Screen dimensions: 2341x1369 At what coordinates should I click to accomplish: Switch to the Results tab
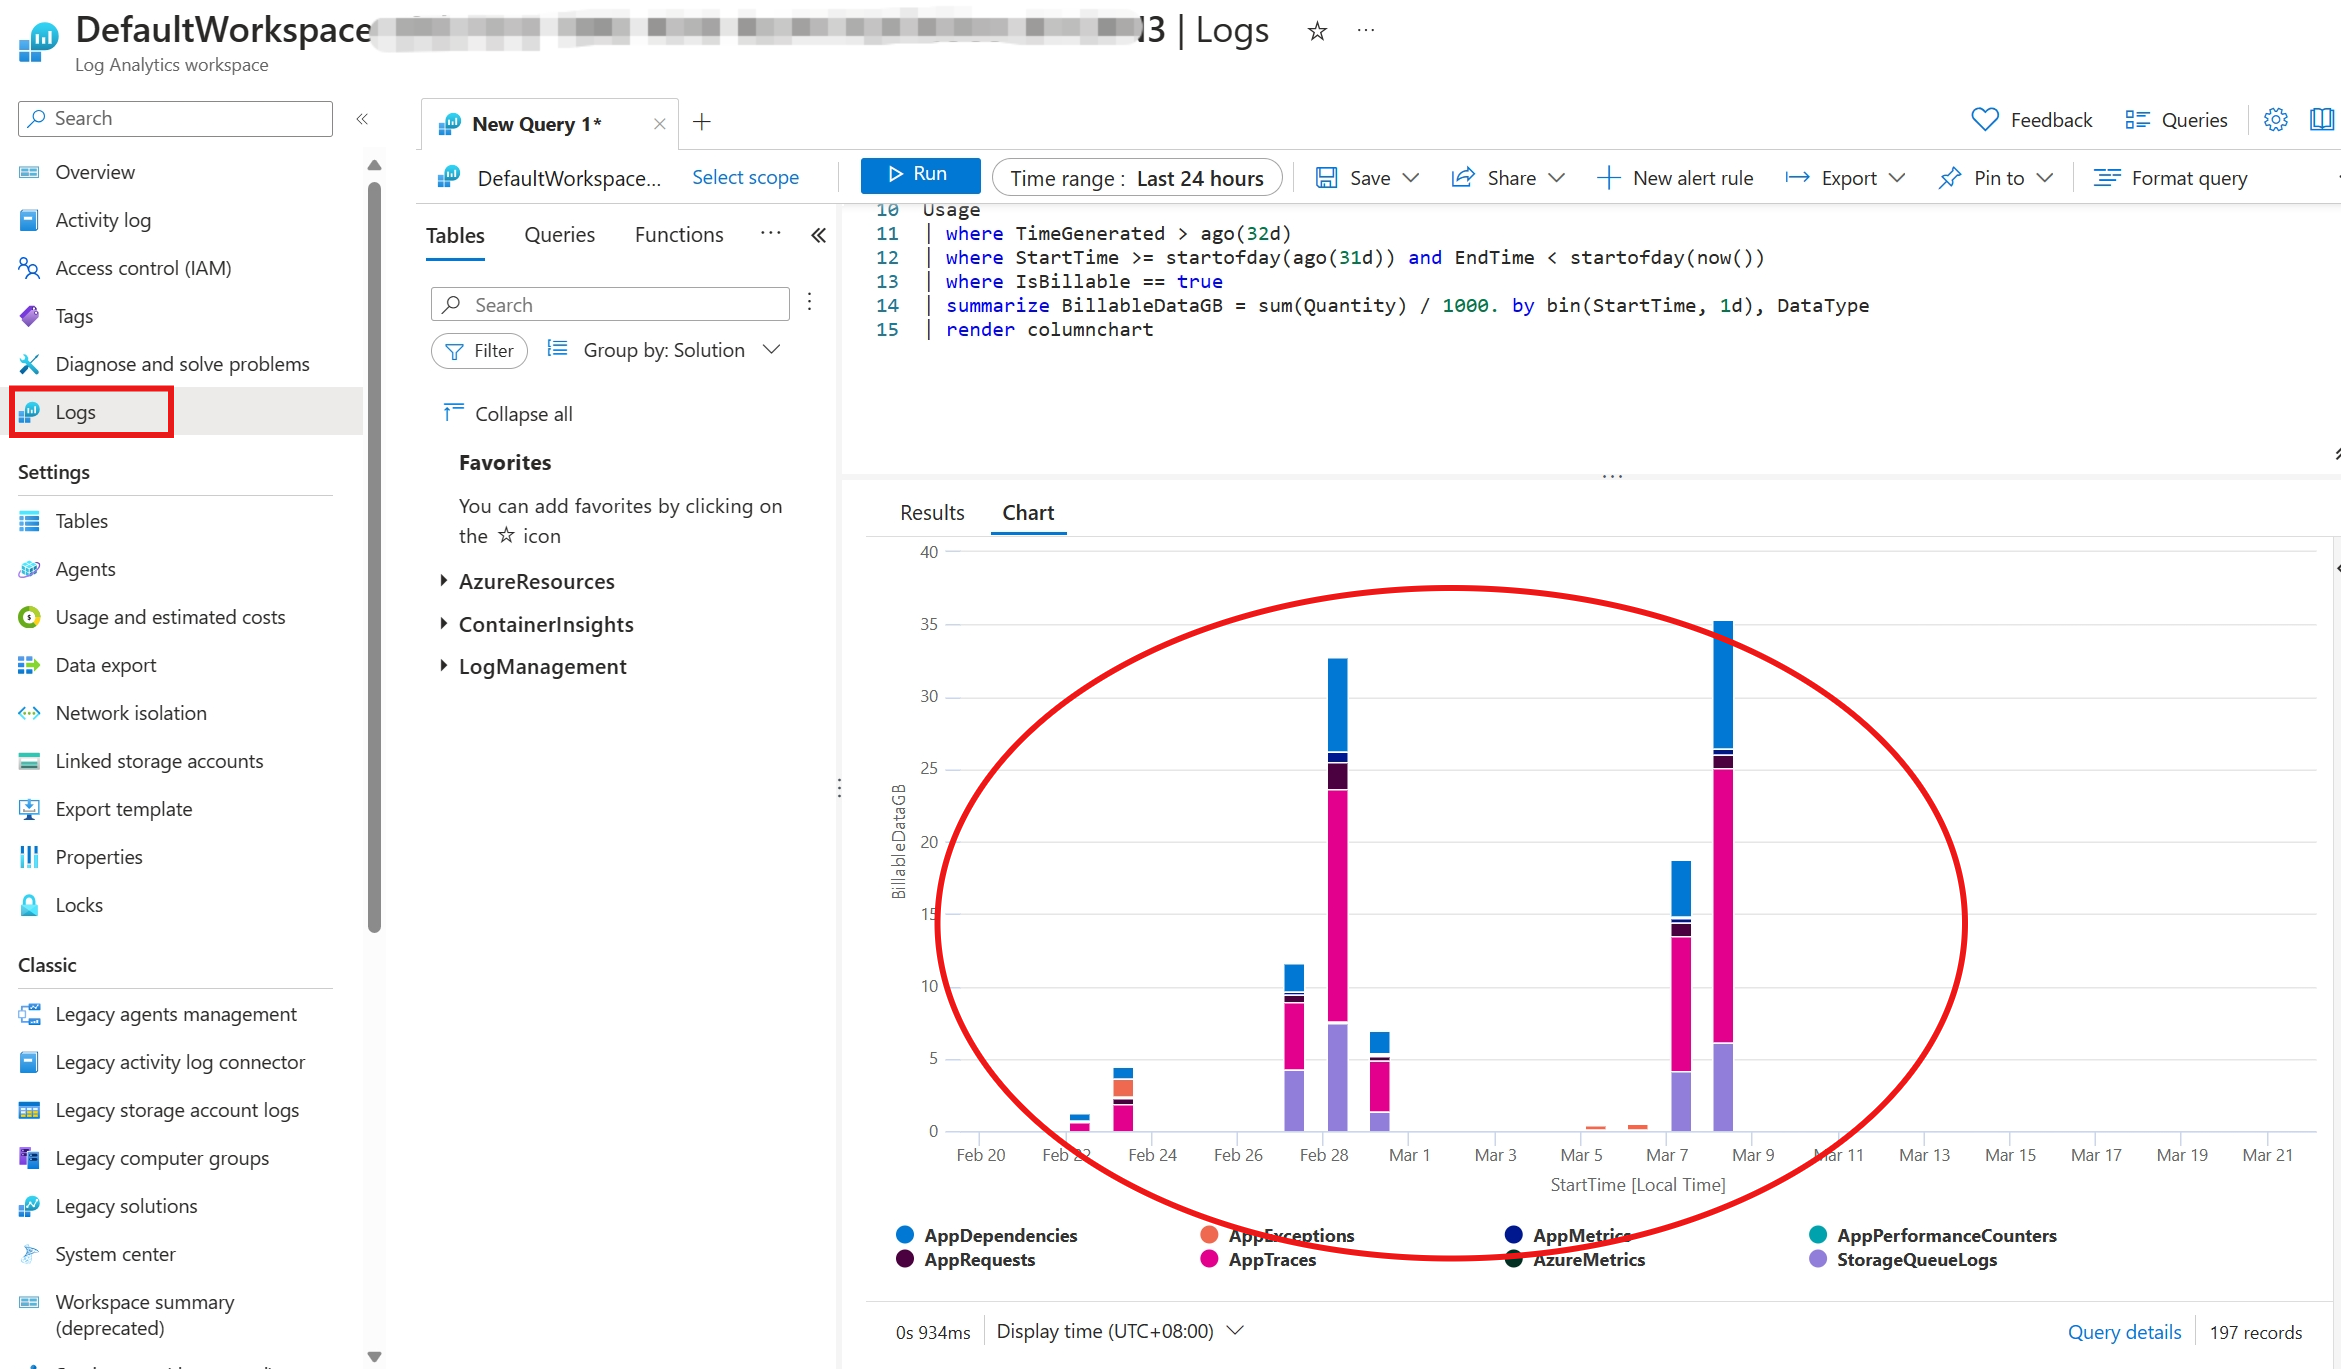coord(932,512)
